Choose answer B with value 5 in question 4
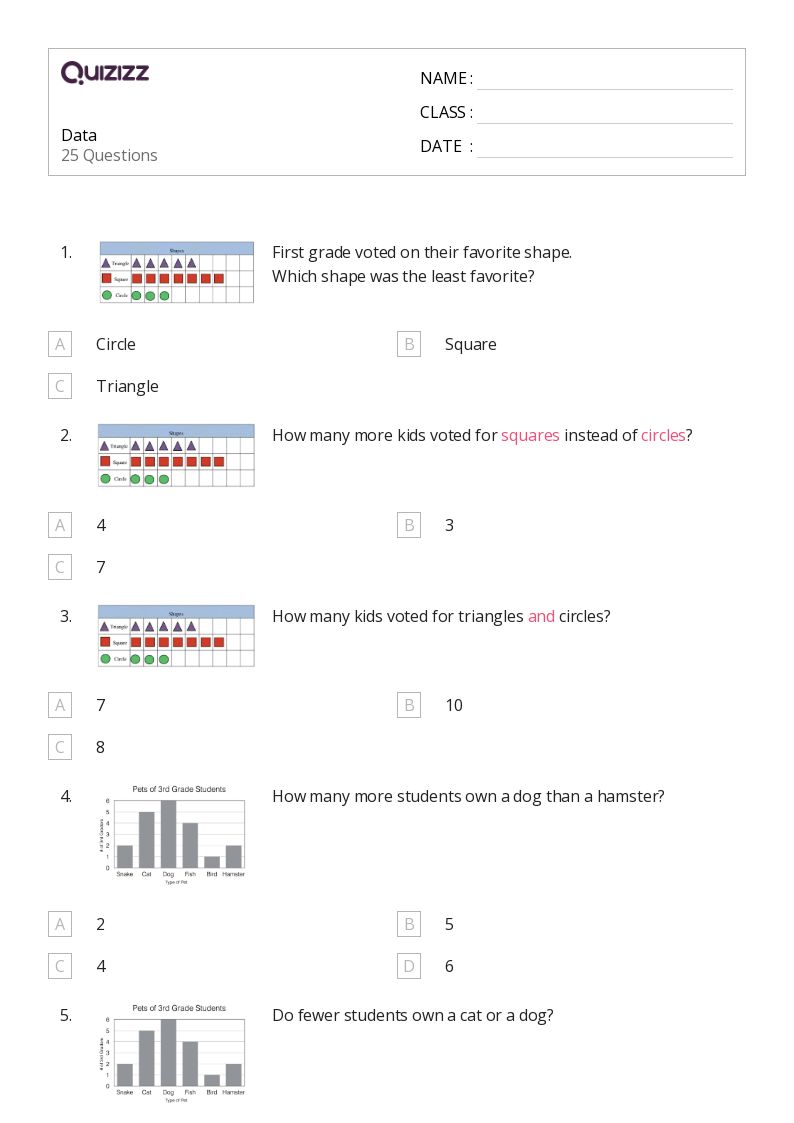Image resolution: width=794 pixels, height=1123 pixels. coord(409,925)
